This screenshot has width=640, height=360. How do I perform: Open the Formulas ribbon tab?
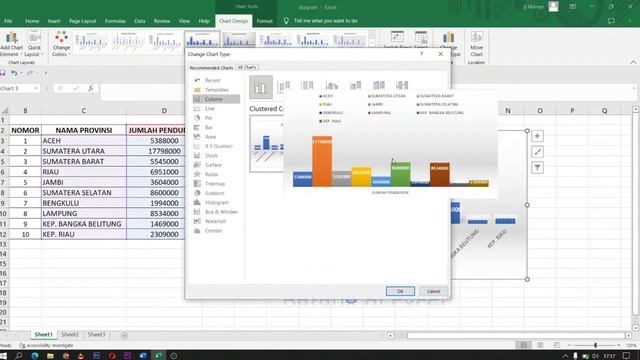coord(115,21)
